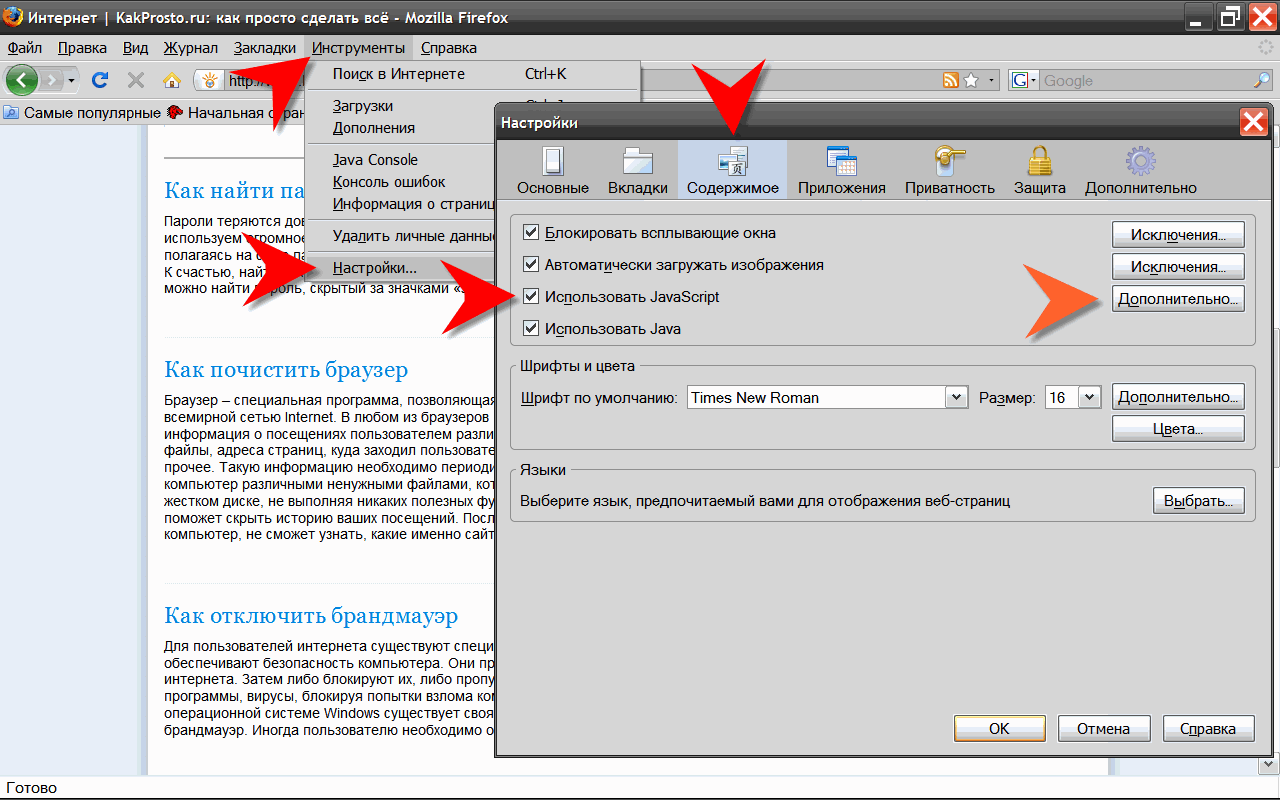Open Самые популярные bookmark folder
Screen dimensions: 1280x800
pyautogui.click(x=82, y=113)
